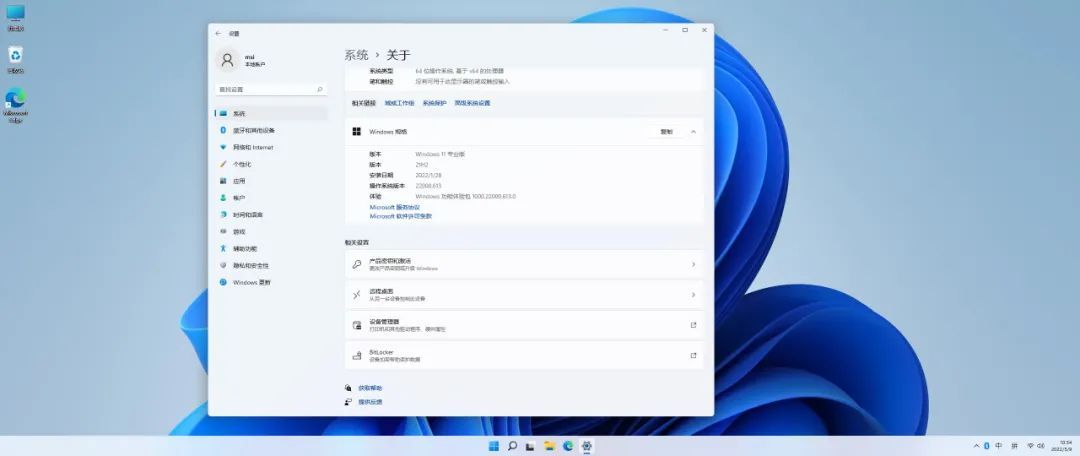
Task: Open the Microsoft 服务协议 link
Action: [x=395, y=207]
